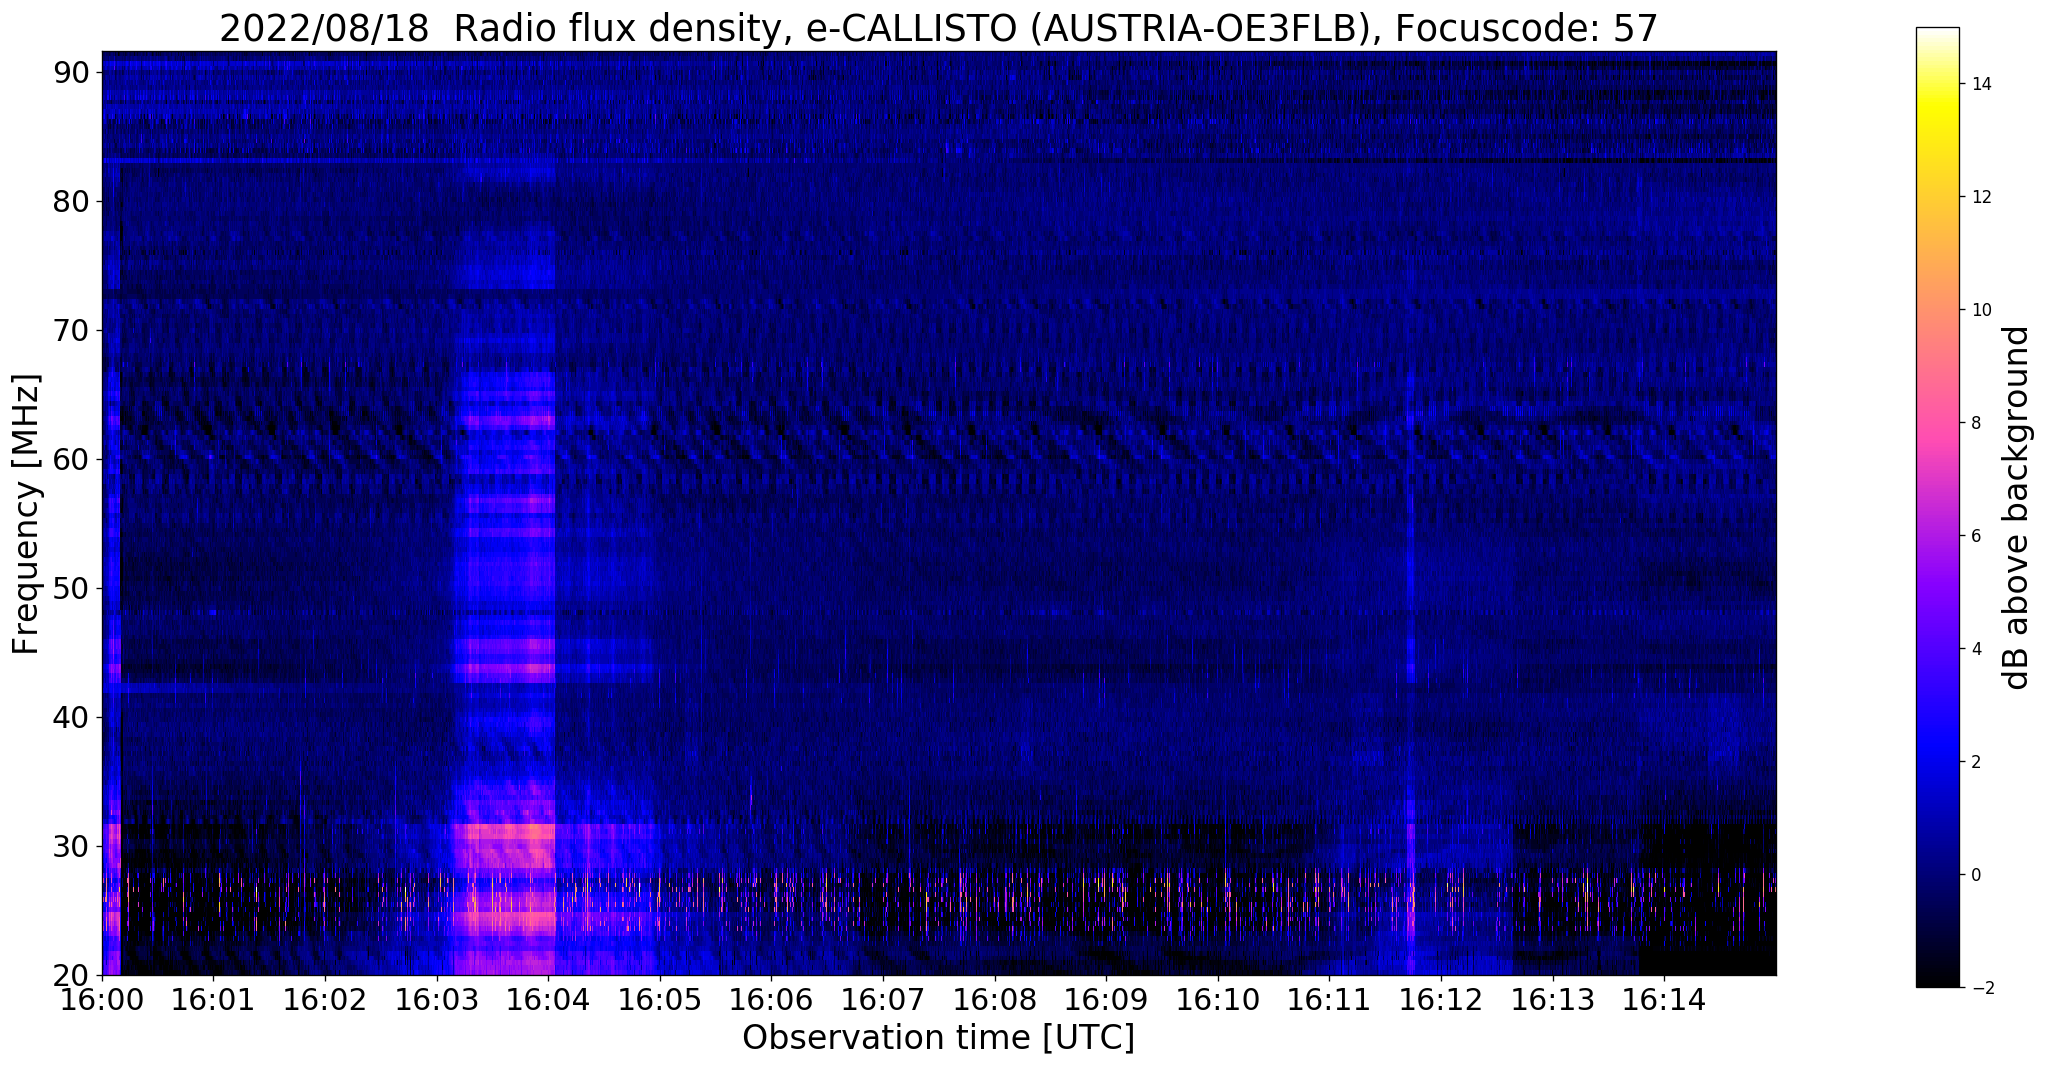Click the colorbar tick value 14

(1981, 84)
